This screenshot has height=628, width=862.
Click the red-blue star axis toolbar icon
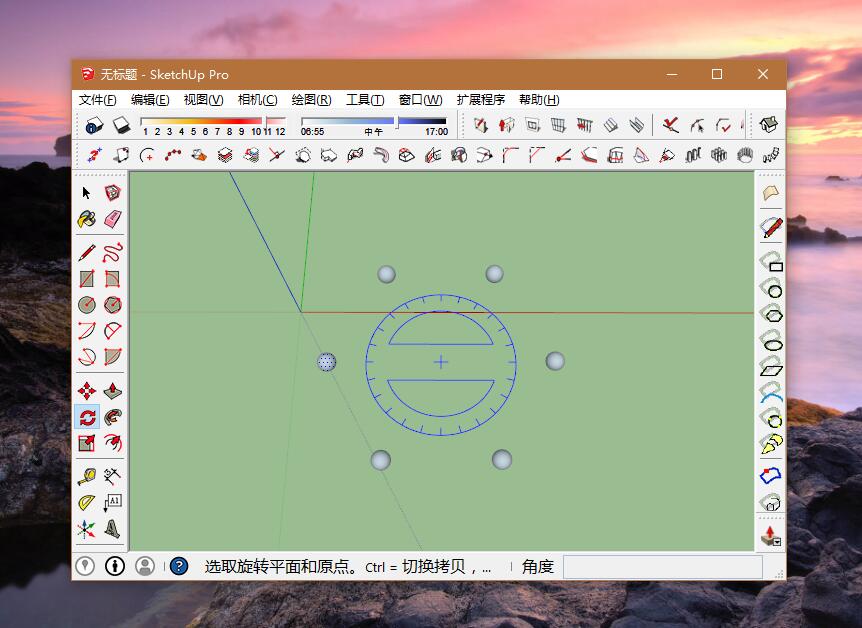coord(95,155)
